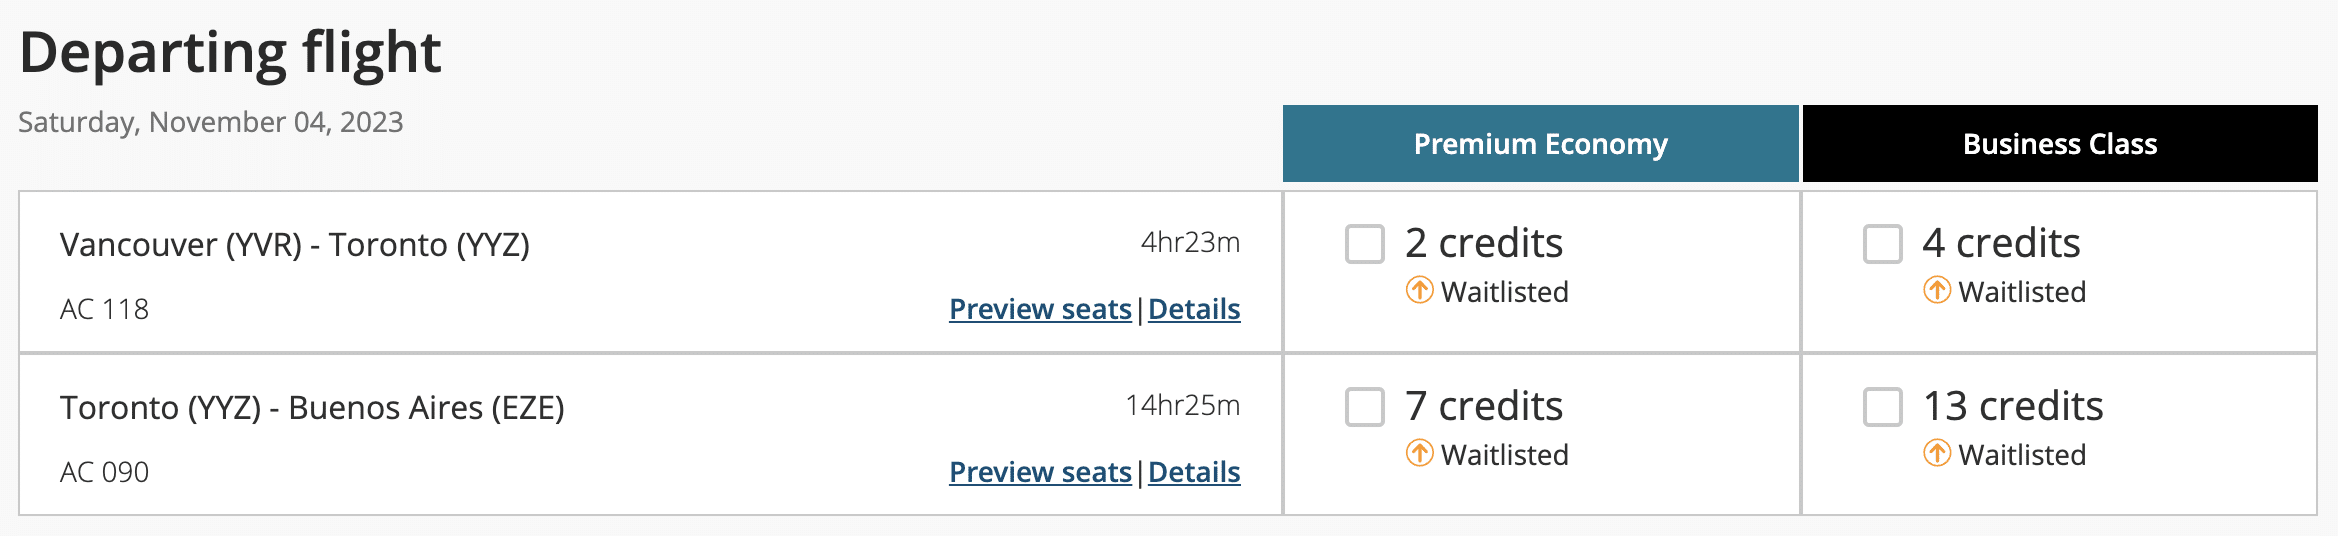Click waitlist icon for AC 118 Premium Economy
This screenshot has width=2338, height=536.
tap(1419, 291)
